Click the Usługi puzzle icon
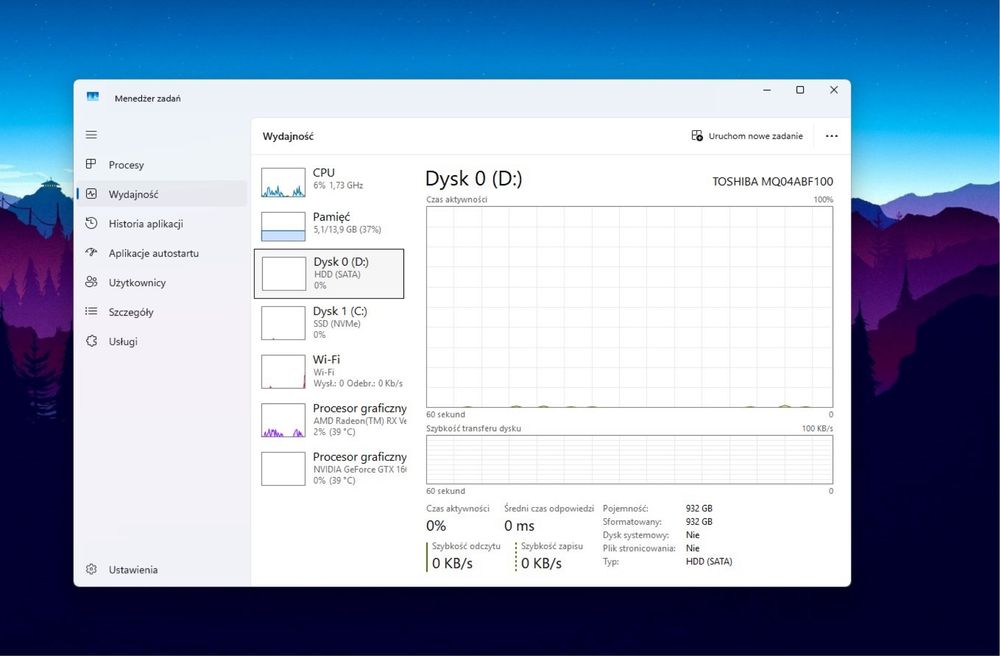This screenshot has height=656, width=1000. pos(91,340)
